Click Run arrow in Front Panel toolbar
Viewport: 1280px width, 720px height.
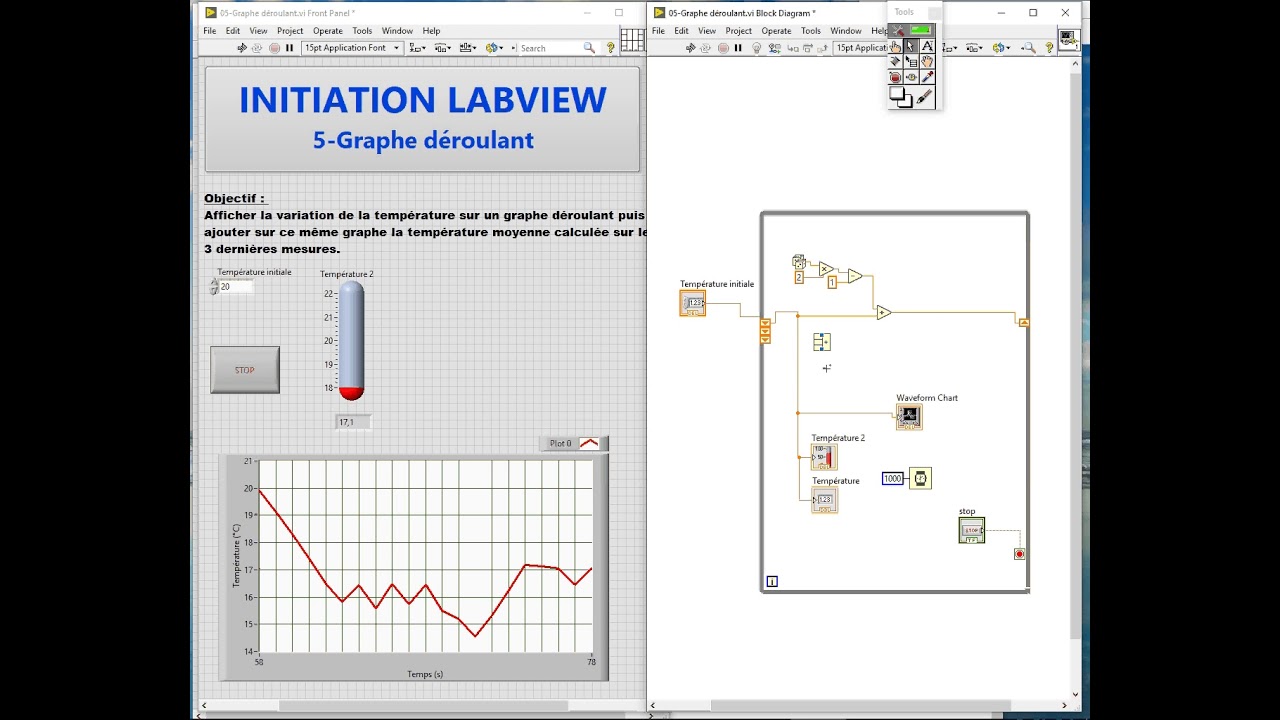pos(242,48)
